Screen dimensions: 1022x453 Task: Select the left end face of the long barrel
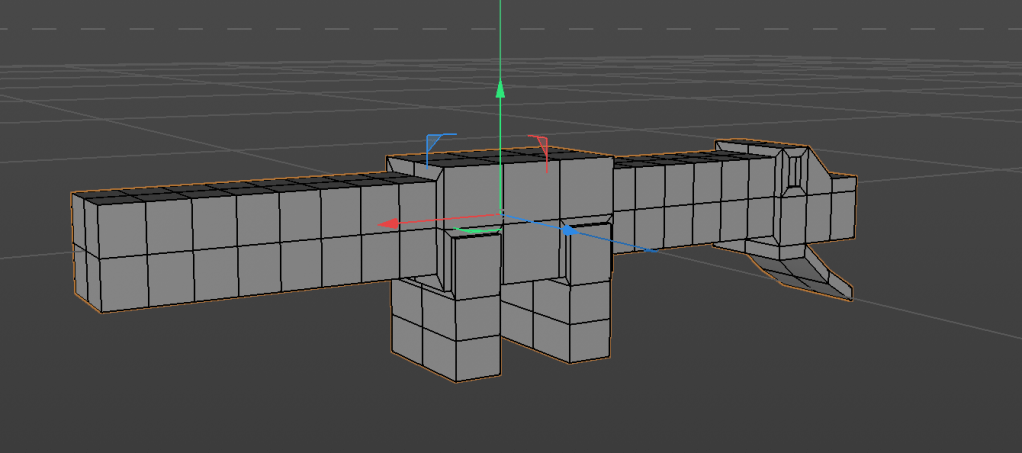click(84, 252)
